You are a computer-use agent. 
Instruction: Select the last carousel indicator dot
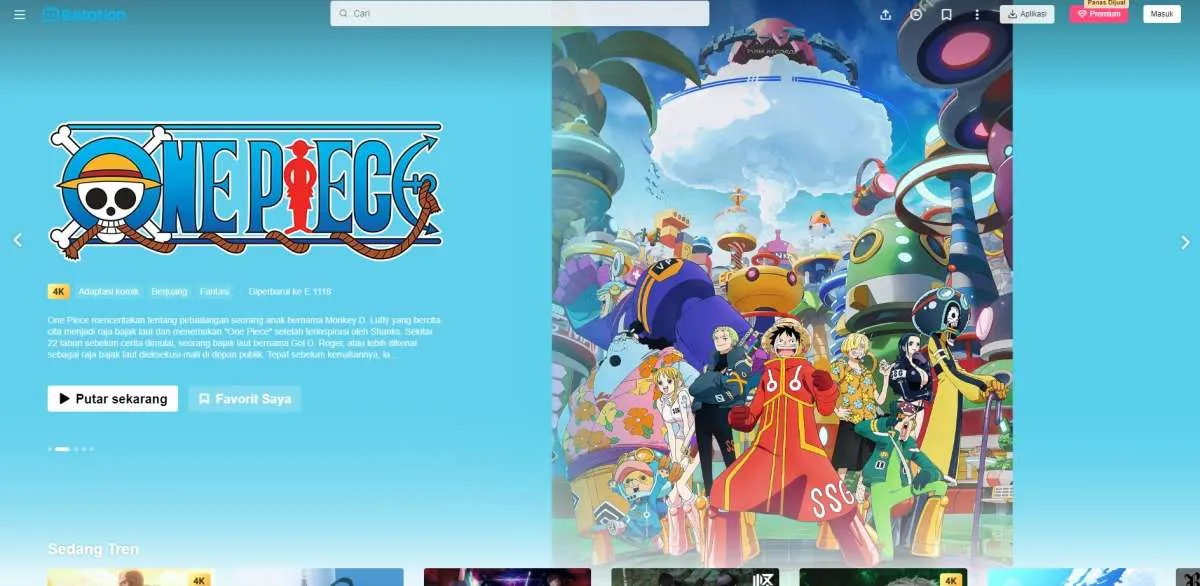point(92,449)
